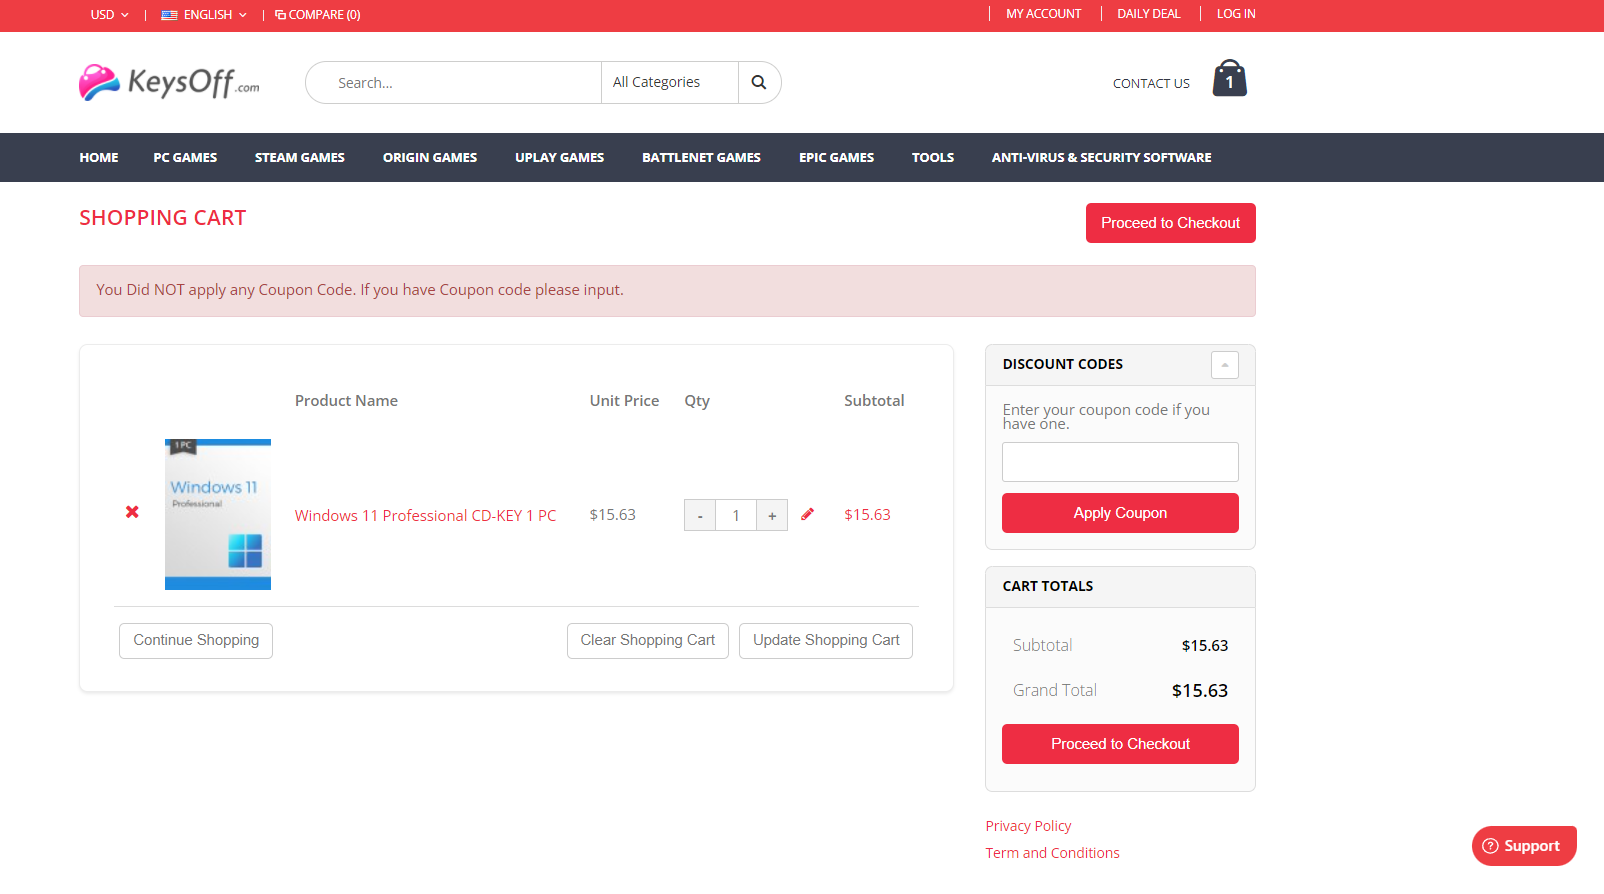Collapse the Discount Codes panel

tap(1224, 365)
